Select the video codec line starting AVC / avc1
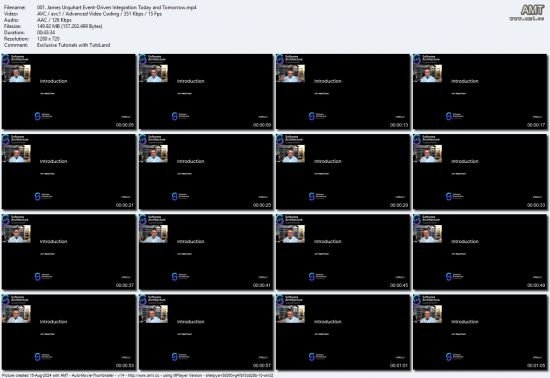550x378 pixels. (x=99, y=14)
